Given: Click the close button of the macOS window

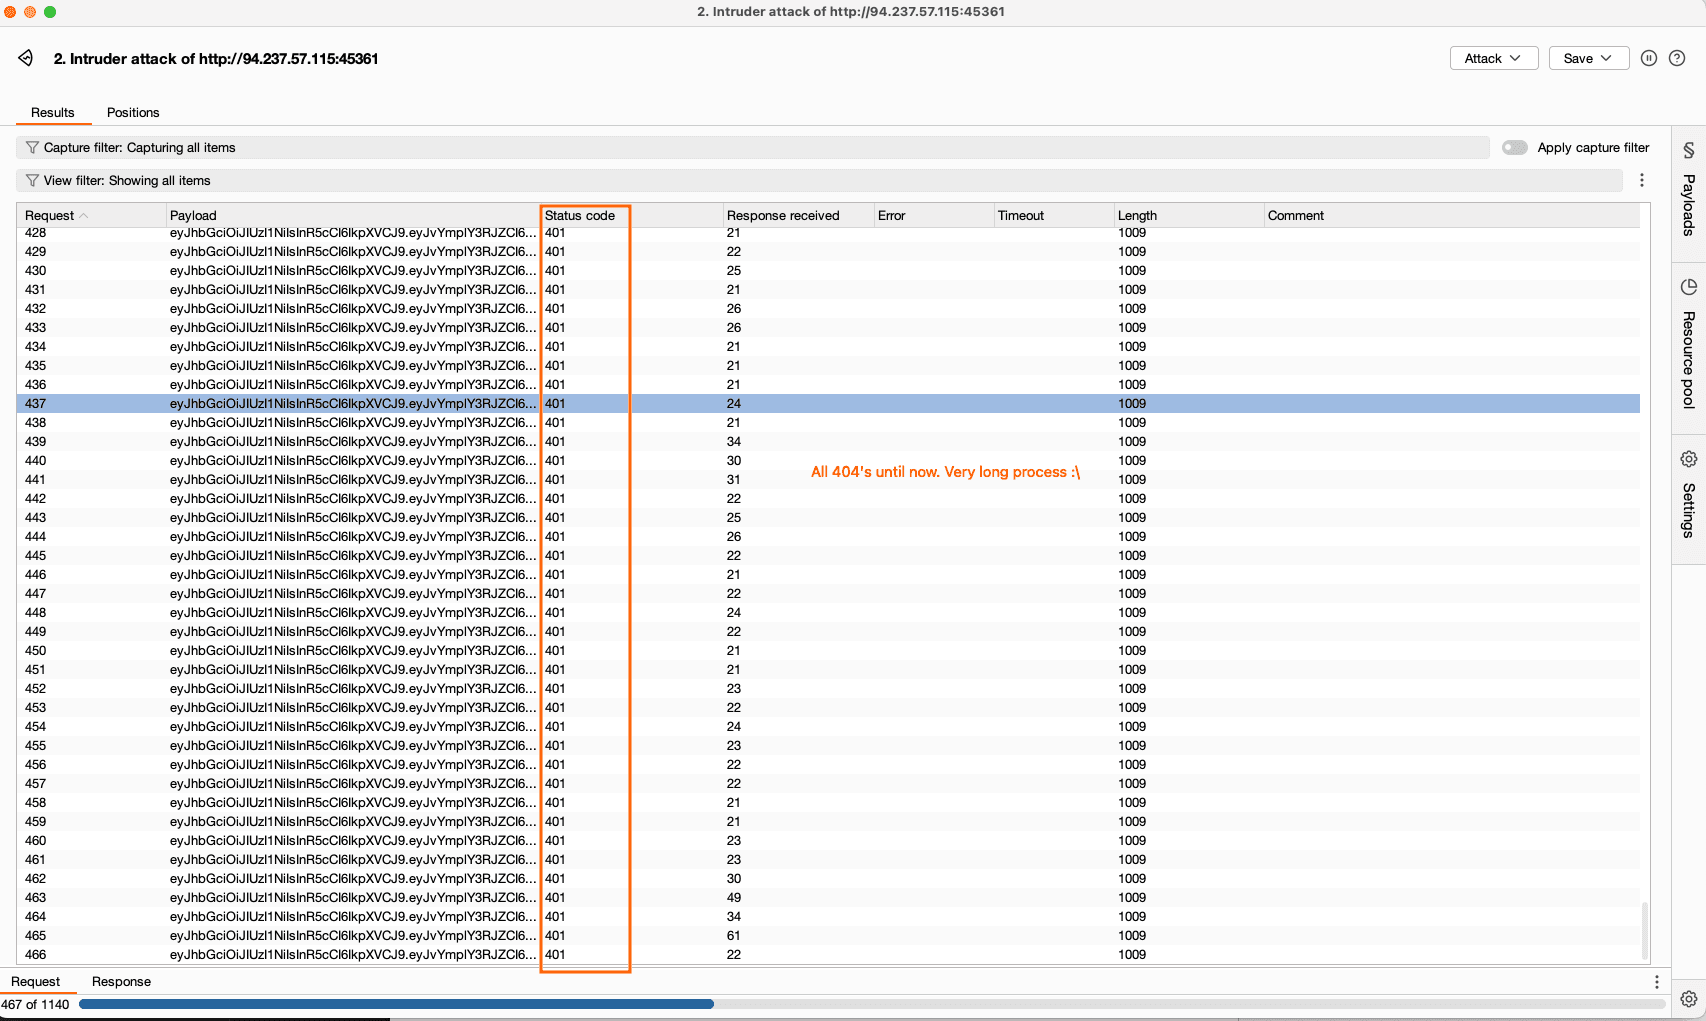Looking at the screenshot, I should 10,12.
